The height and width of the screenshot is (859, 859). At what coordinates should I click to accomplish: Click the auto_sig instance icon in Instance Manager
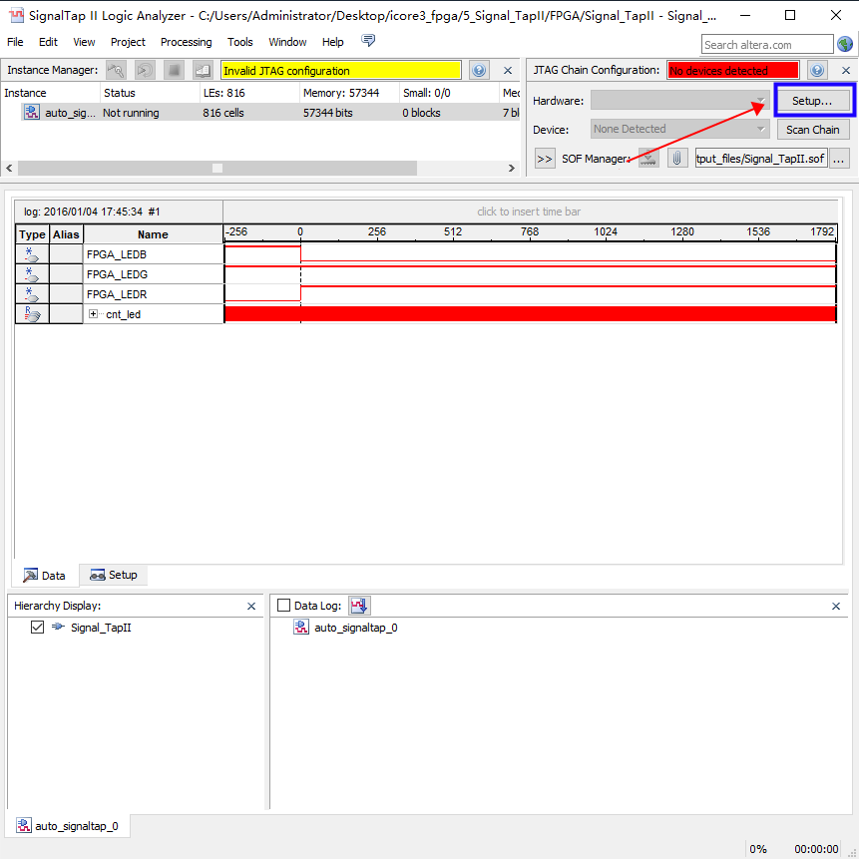32,112
